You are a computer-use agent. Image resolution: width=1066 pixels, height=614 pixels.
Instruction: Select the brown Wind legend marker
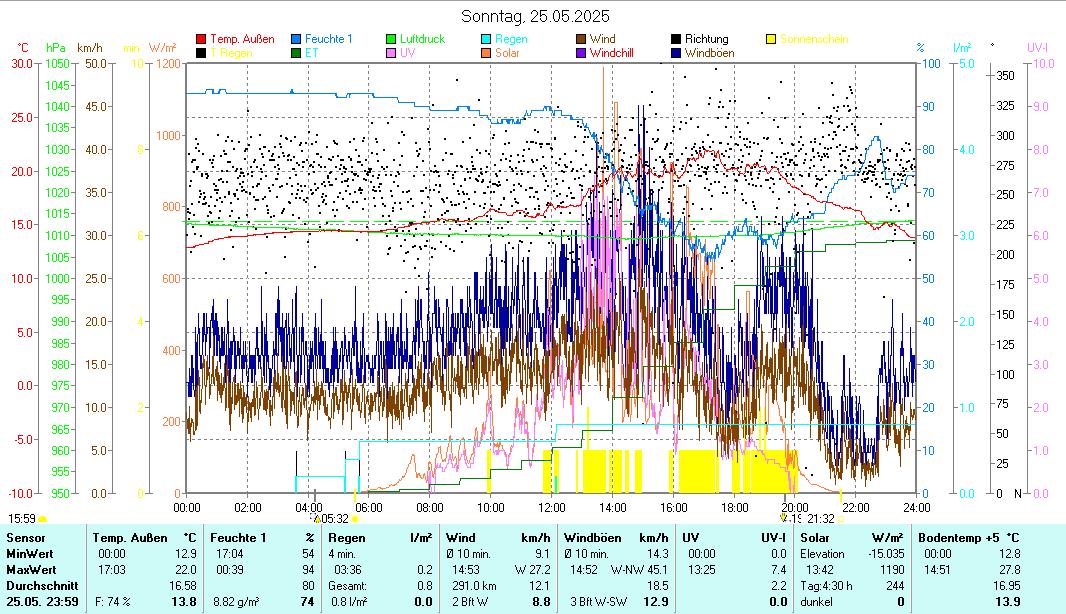pos(581,40)
